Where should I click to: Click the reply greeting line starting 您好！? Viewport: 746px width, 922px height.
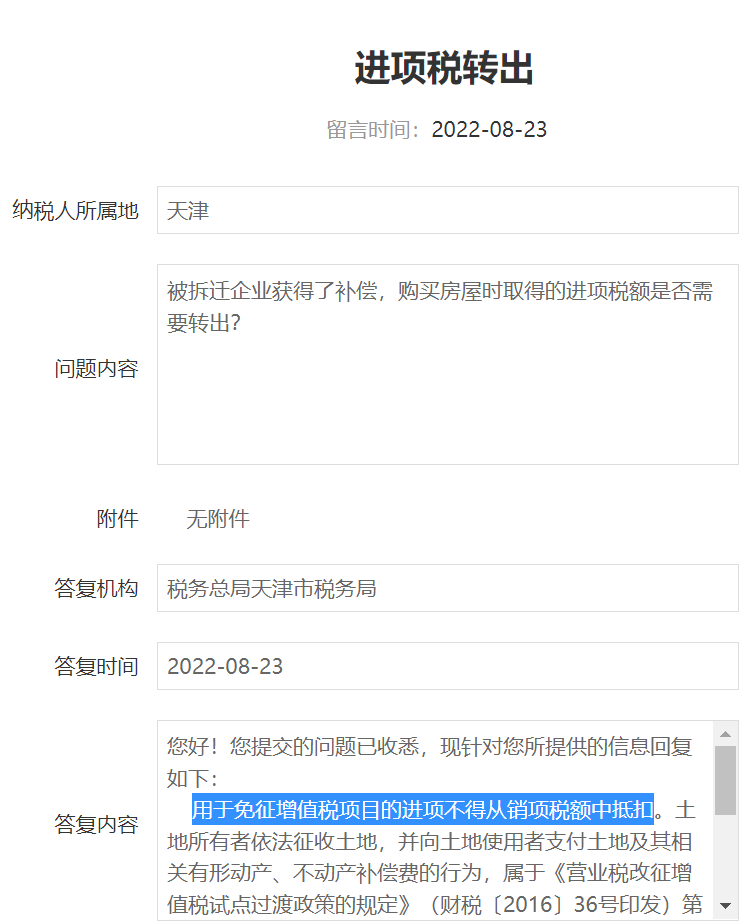coord(430,747)
